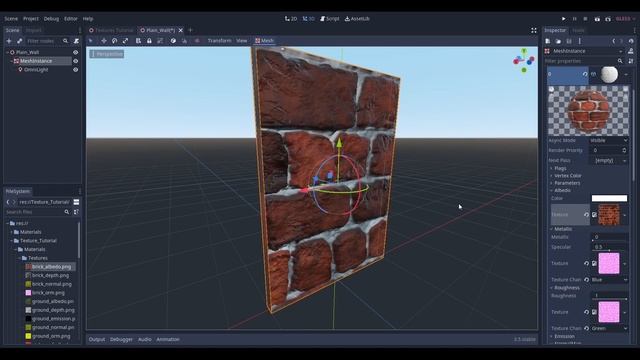
Task: Open the Help menu
Action: (x=88, y=19)
